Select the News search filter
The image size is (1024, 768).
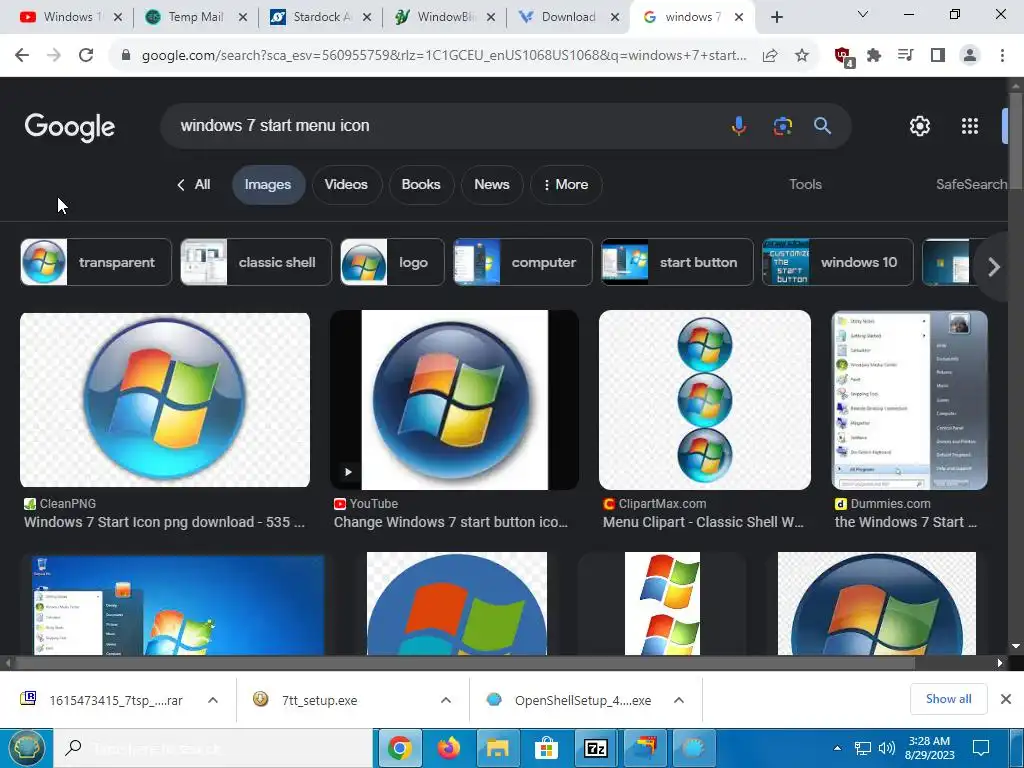[492, 184]
